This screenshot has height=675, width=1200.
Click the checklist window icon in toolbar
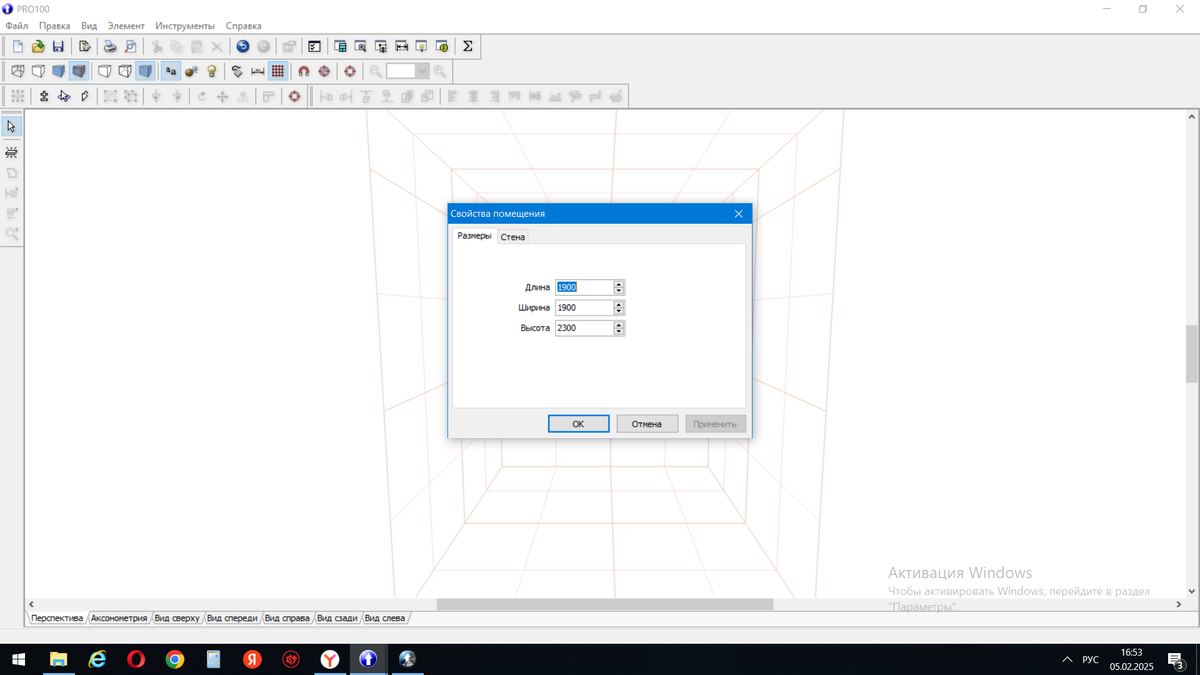click(314, 46)
